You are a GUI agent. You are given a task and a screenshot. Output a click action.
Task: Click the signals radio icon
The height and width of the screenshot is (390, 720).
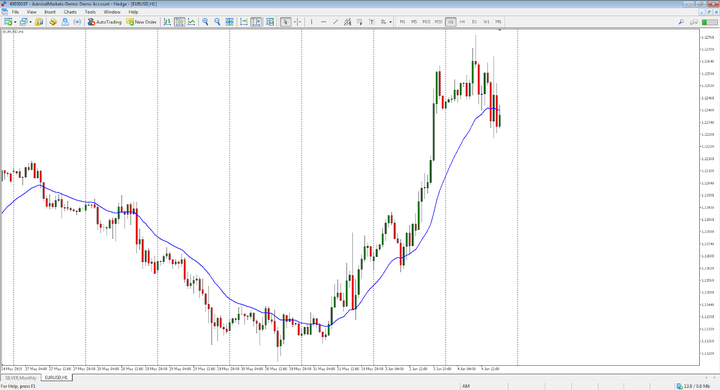point(77,22)
